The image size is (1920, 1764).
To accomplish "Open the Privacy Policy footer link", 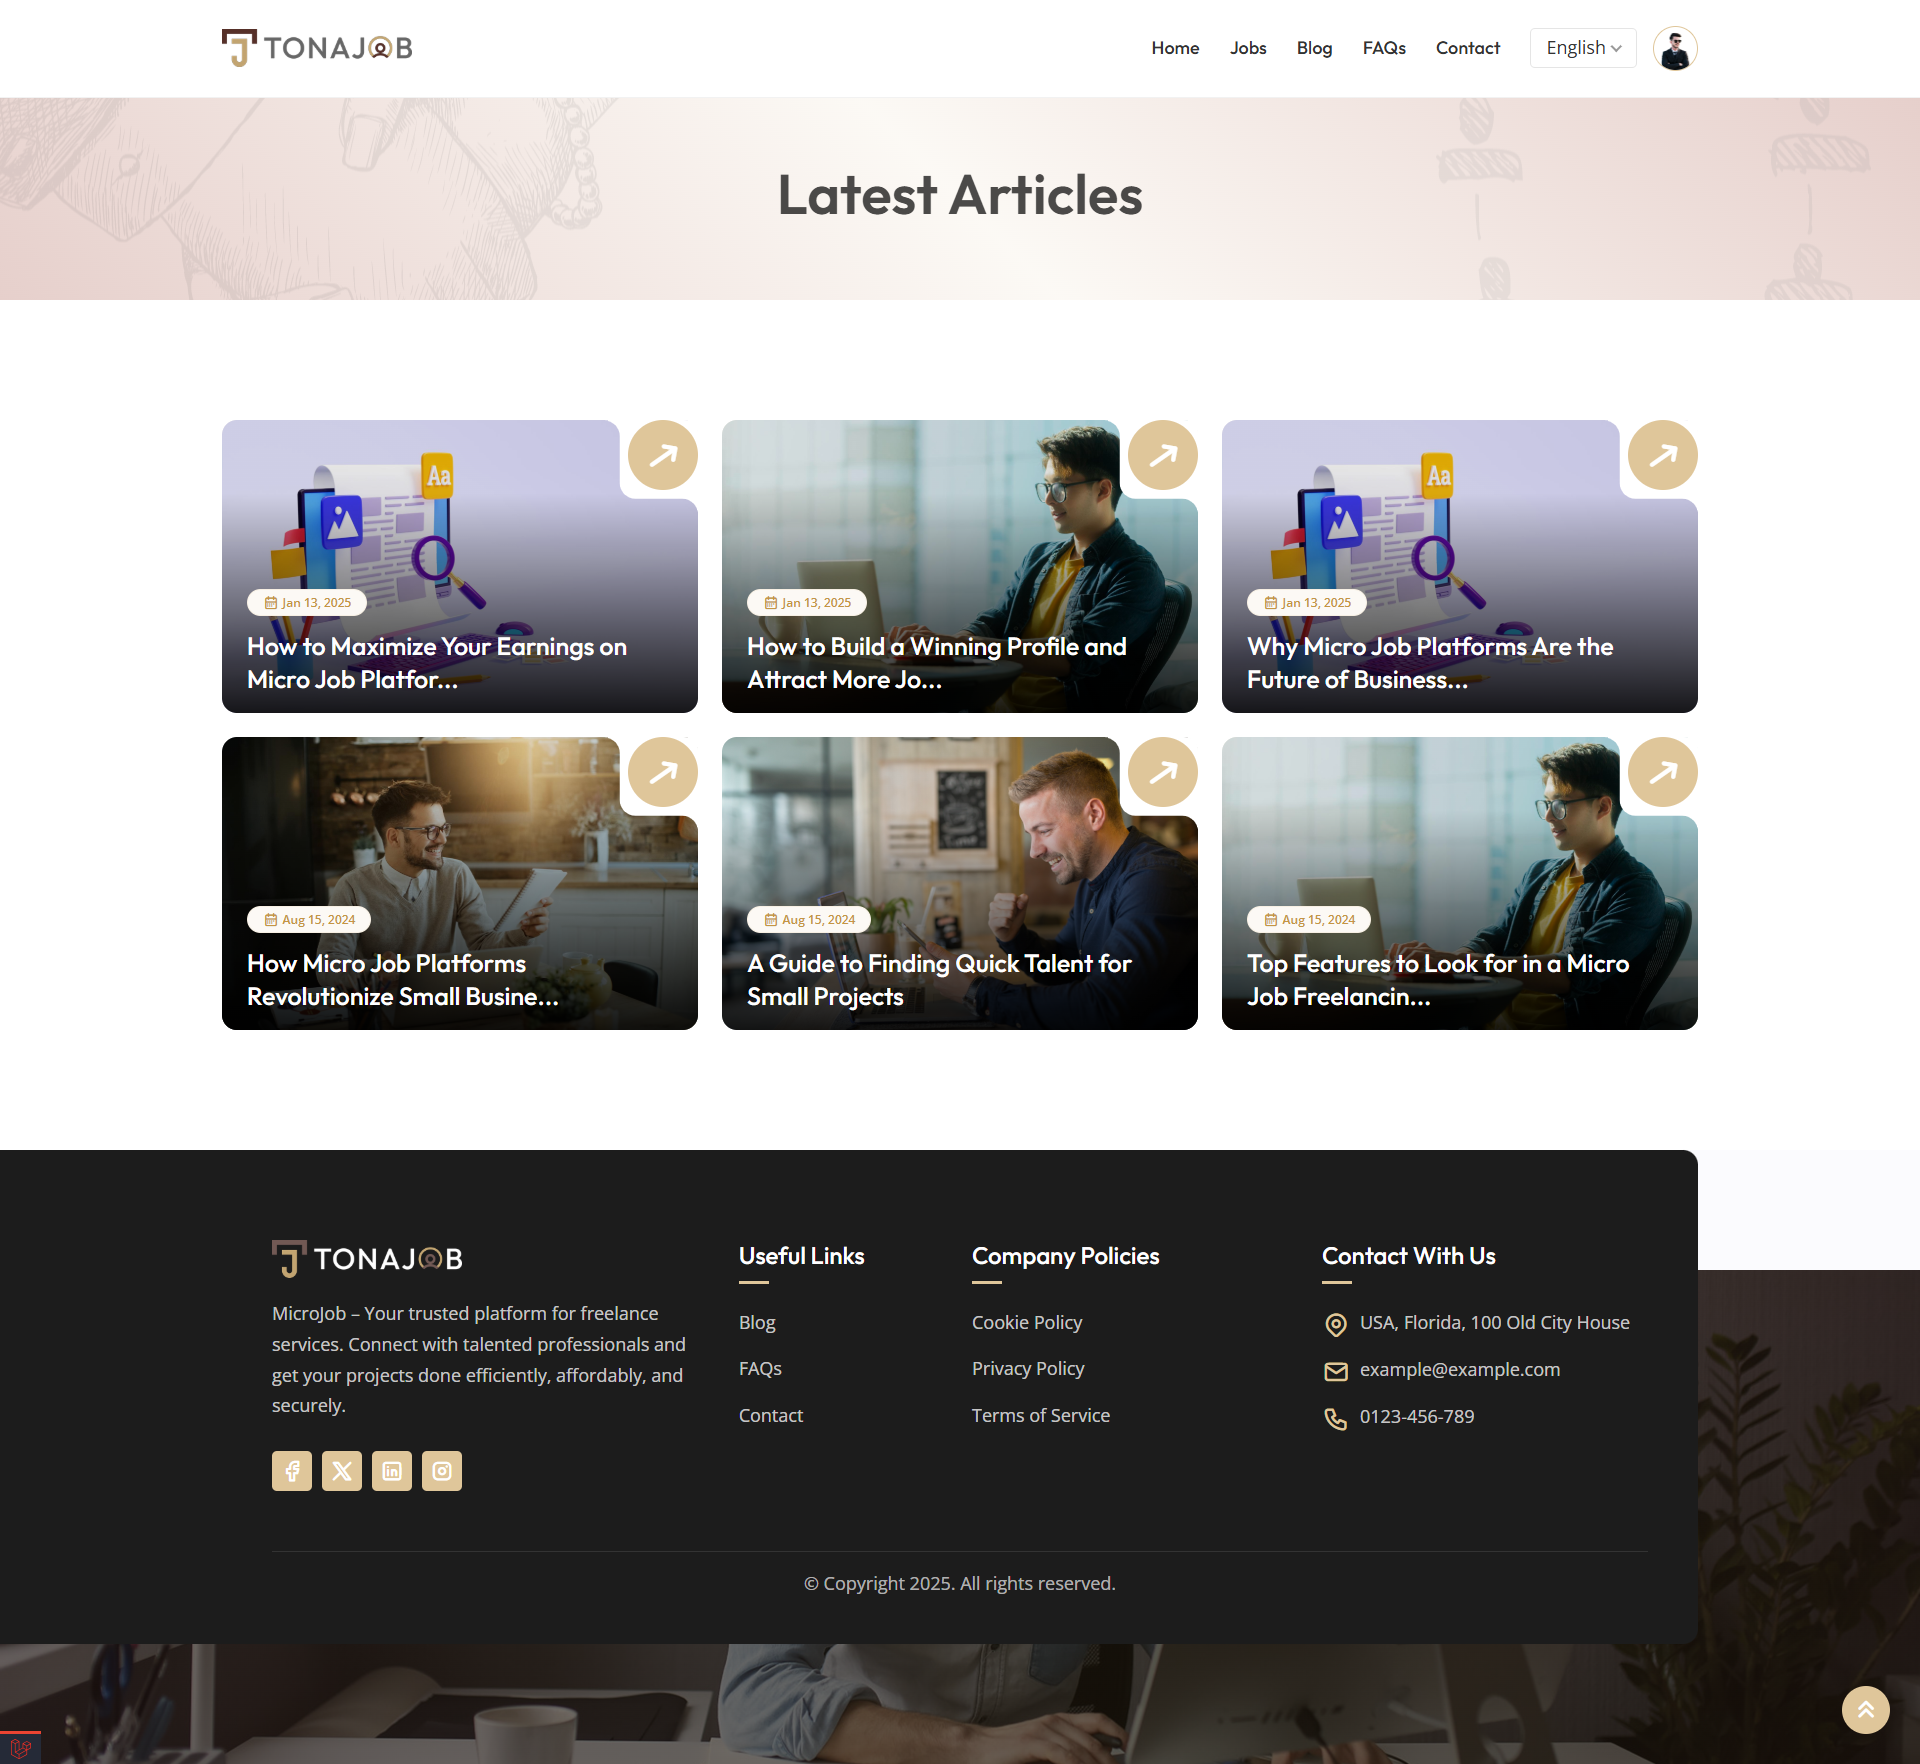I will 1028,1368.
